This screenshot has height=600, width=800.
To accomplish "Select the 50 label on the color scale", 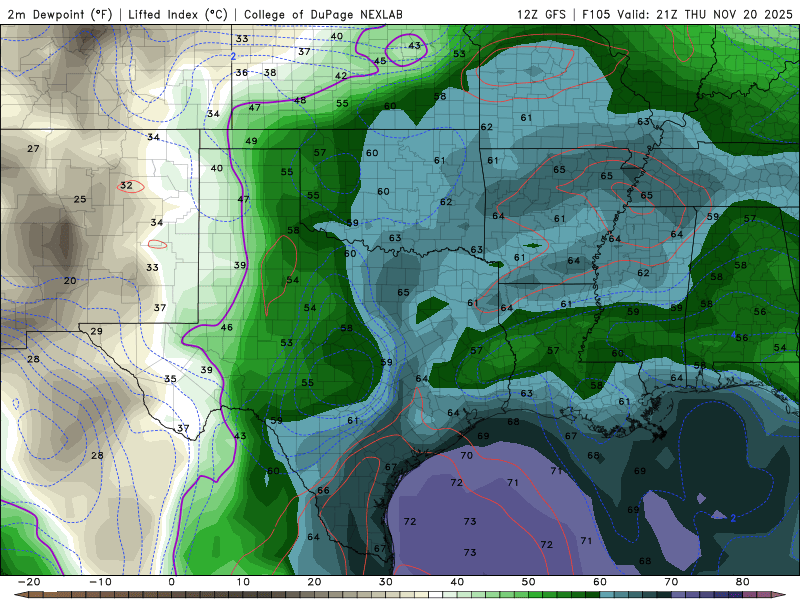I will coord(529,582).
